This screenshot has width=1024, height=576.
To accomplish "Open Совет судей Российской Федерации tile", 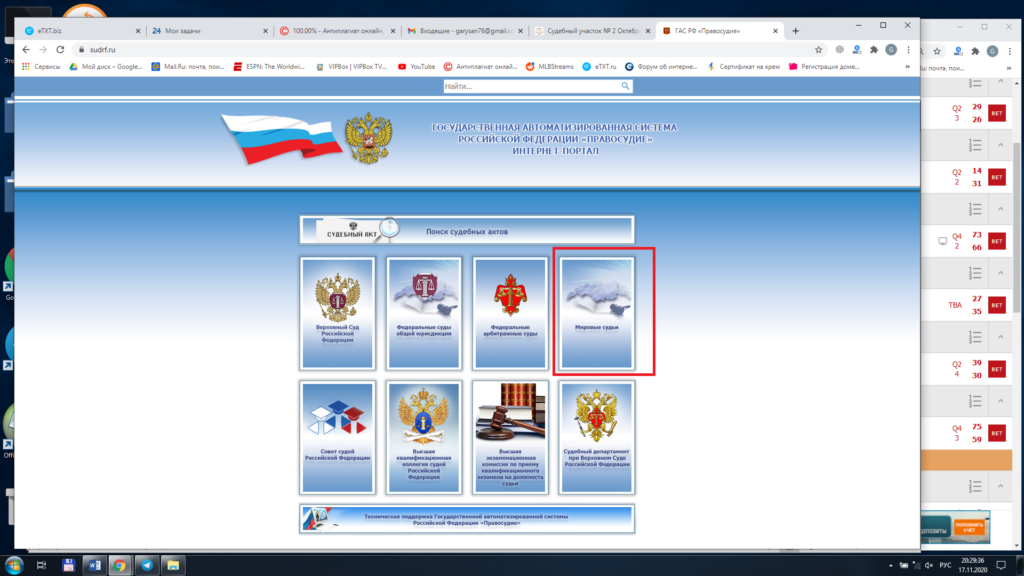I will (x=338, y=437).
